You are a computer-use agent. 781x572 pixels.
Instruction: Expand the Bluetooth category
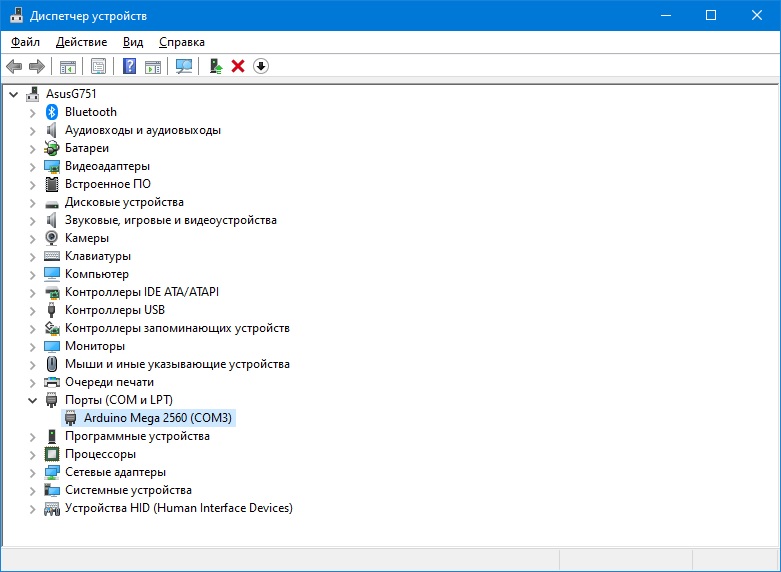32,113
